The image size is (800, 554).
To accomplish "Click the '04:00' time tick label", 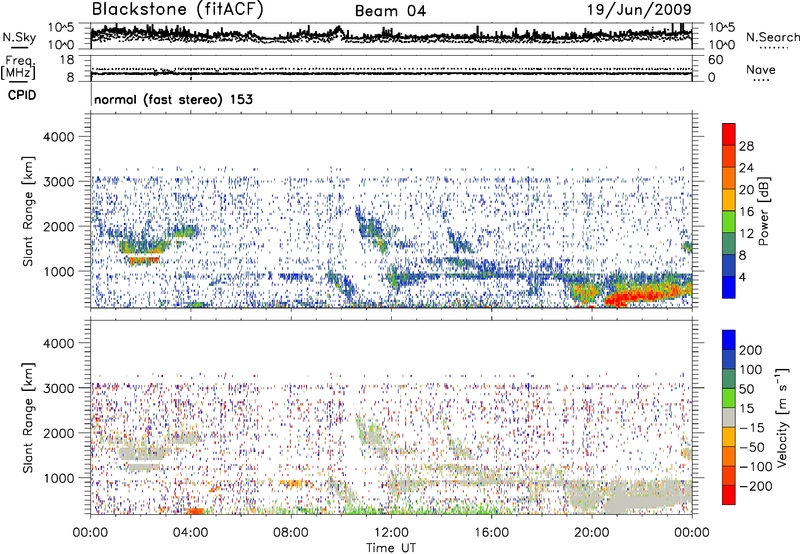I will [x=190, y=533].
